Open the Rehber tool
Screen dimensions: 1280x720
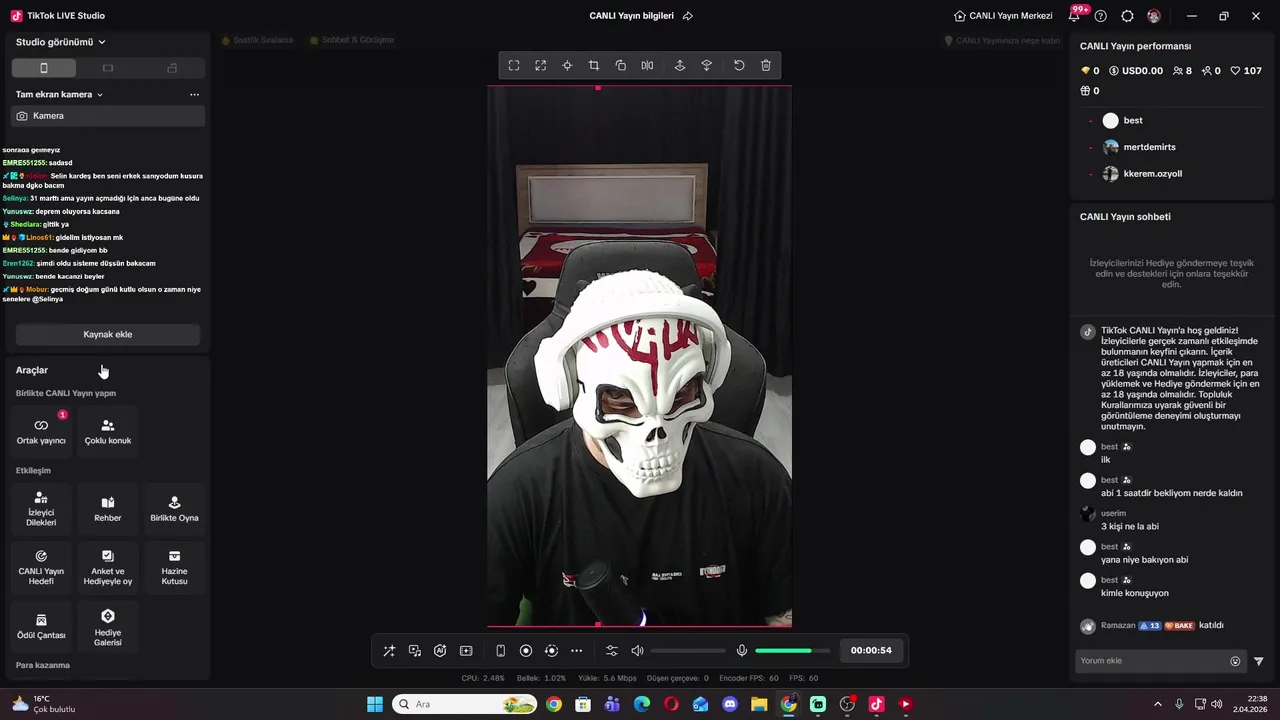pos(108,509)
